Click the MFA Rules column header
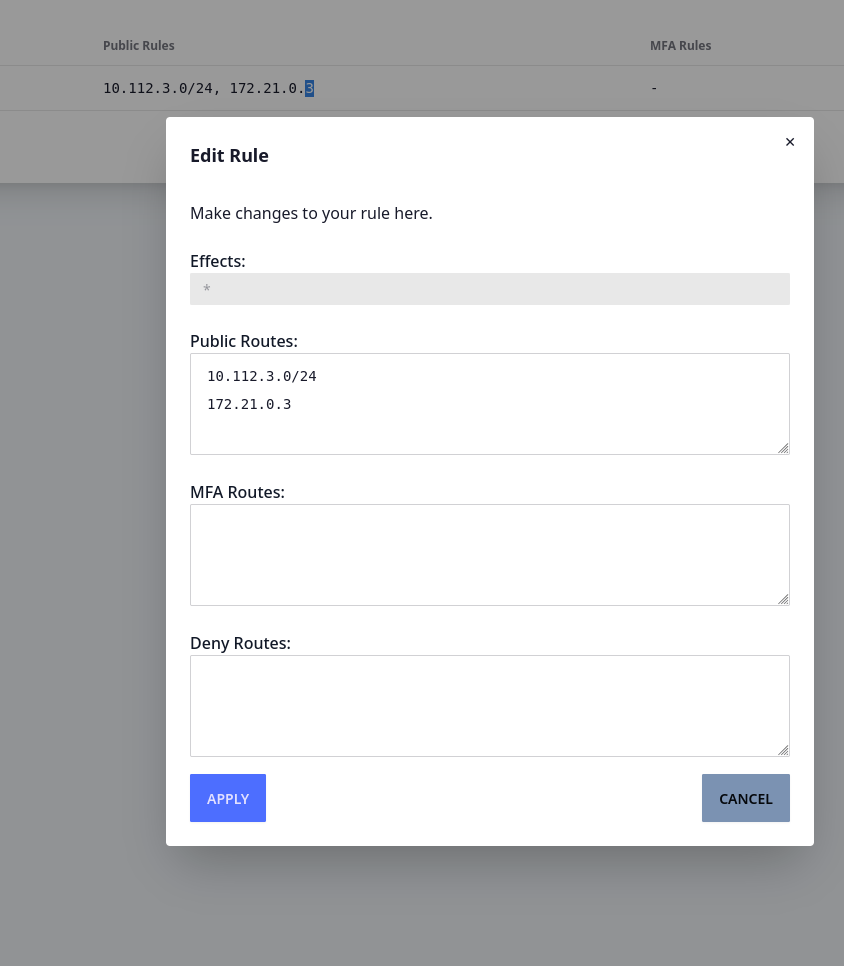 [x=680, y=46]
